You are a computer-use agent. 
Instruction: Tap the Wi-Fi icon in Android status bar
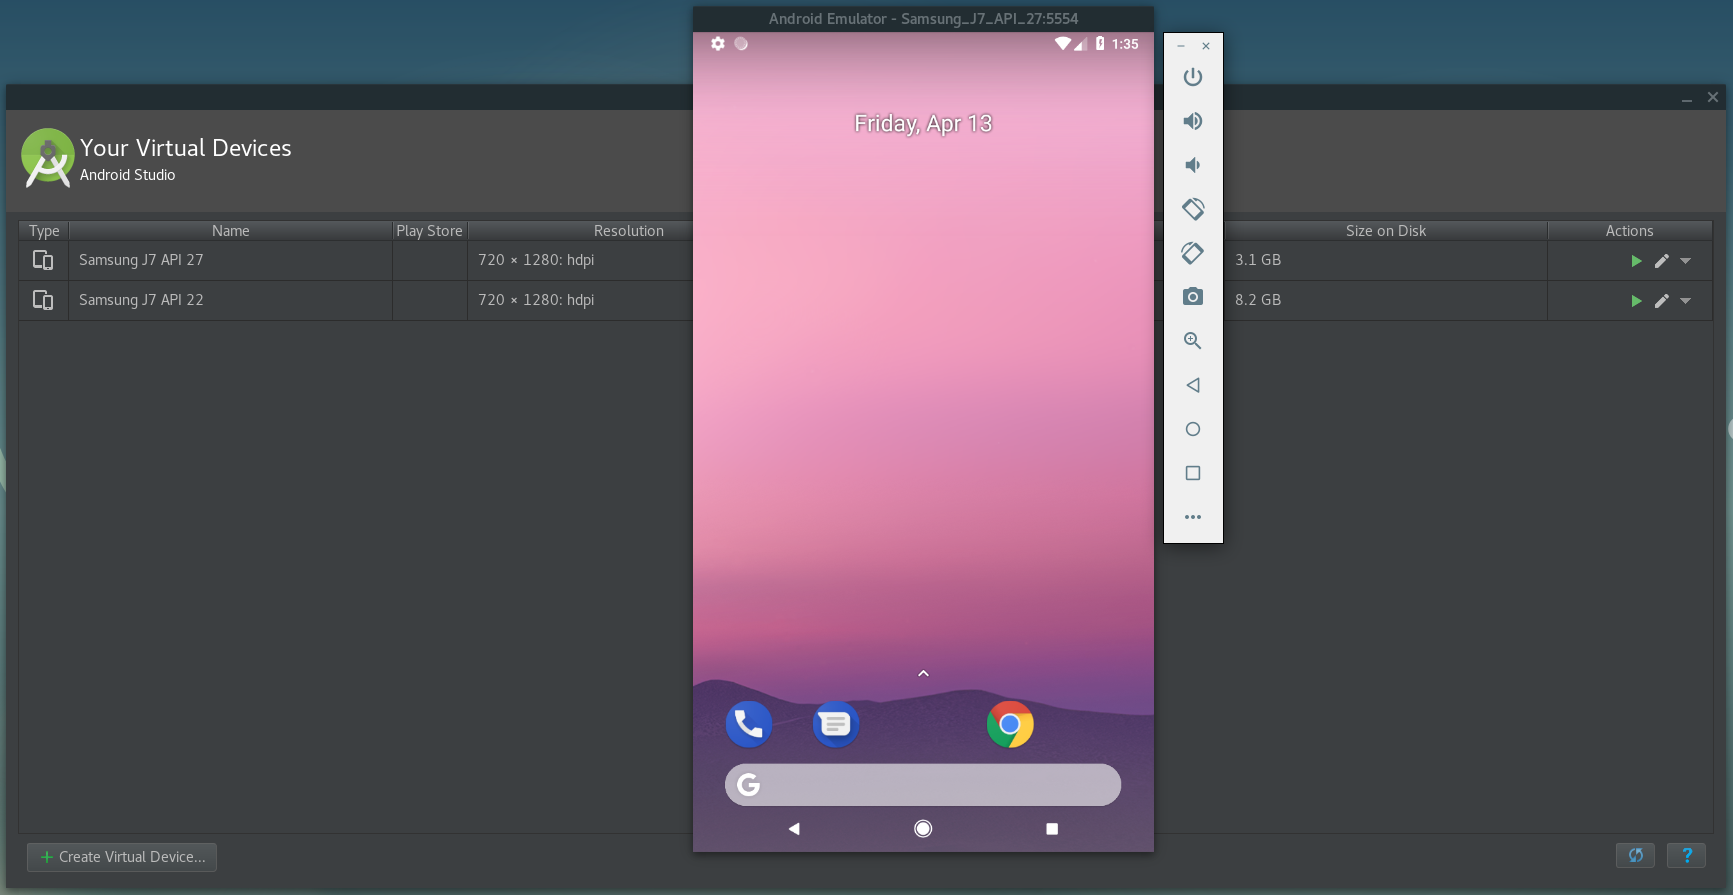coord(1062,44)
